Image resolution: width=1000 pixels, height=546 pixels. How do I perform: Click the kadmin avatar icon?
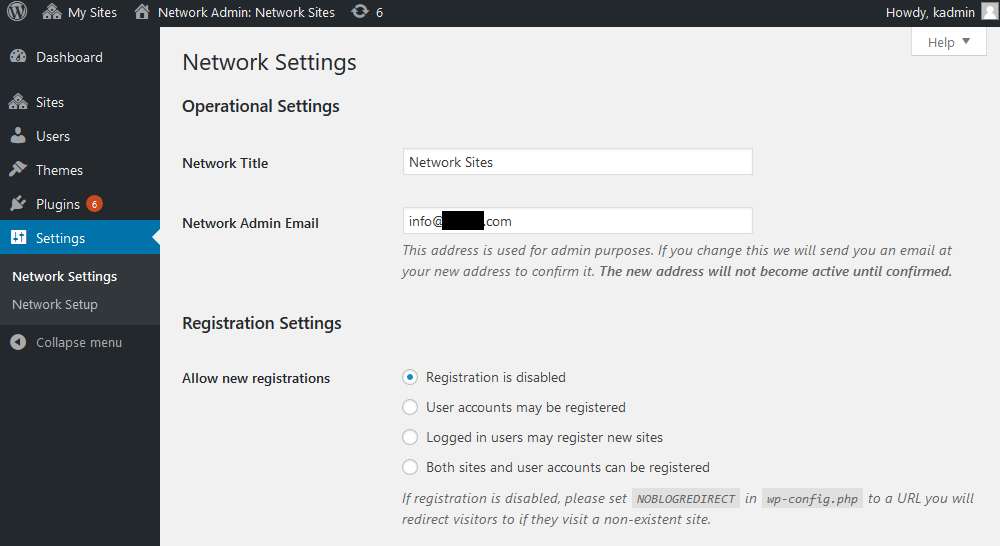tap(988, 13)
